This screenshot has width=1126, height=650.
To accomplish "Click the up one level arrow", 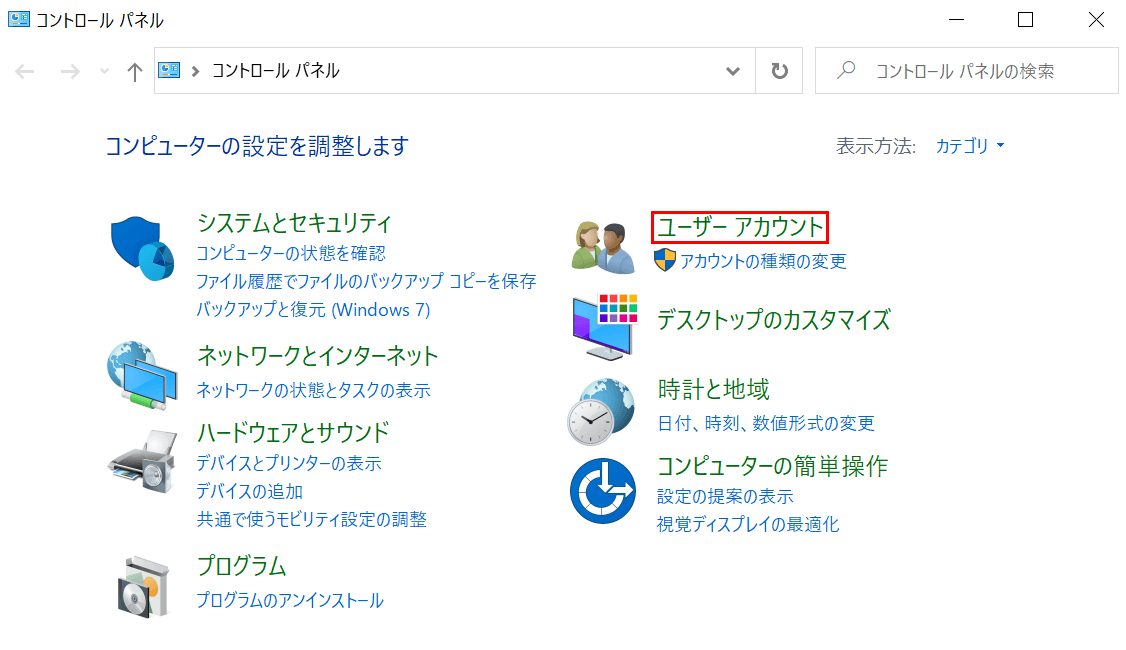I will click(134, 71).
